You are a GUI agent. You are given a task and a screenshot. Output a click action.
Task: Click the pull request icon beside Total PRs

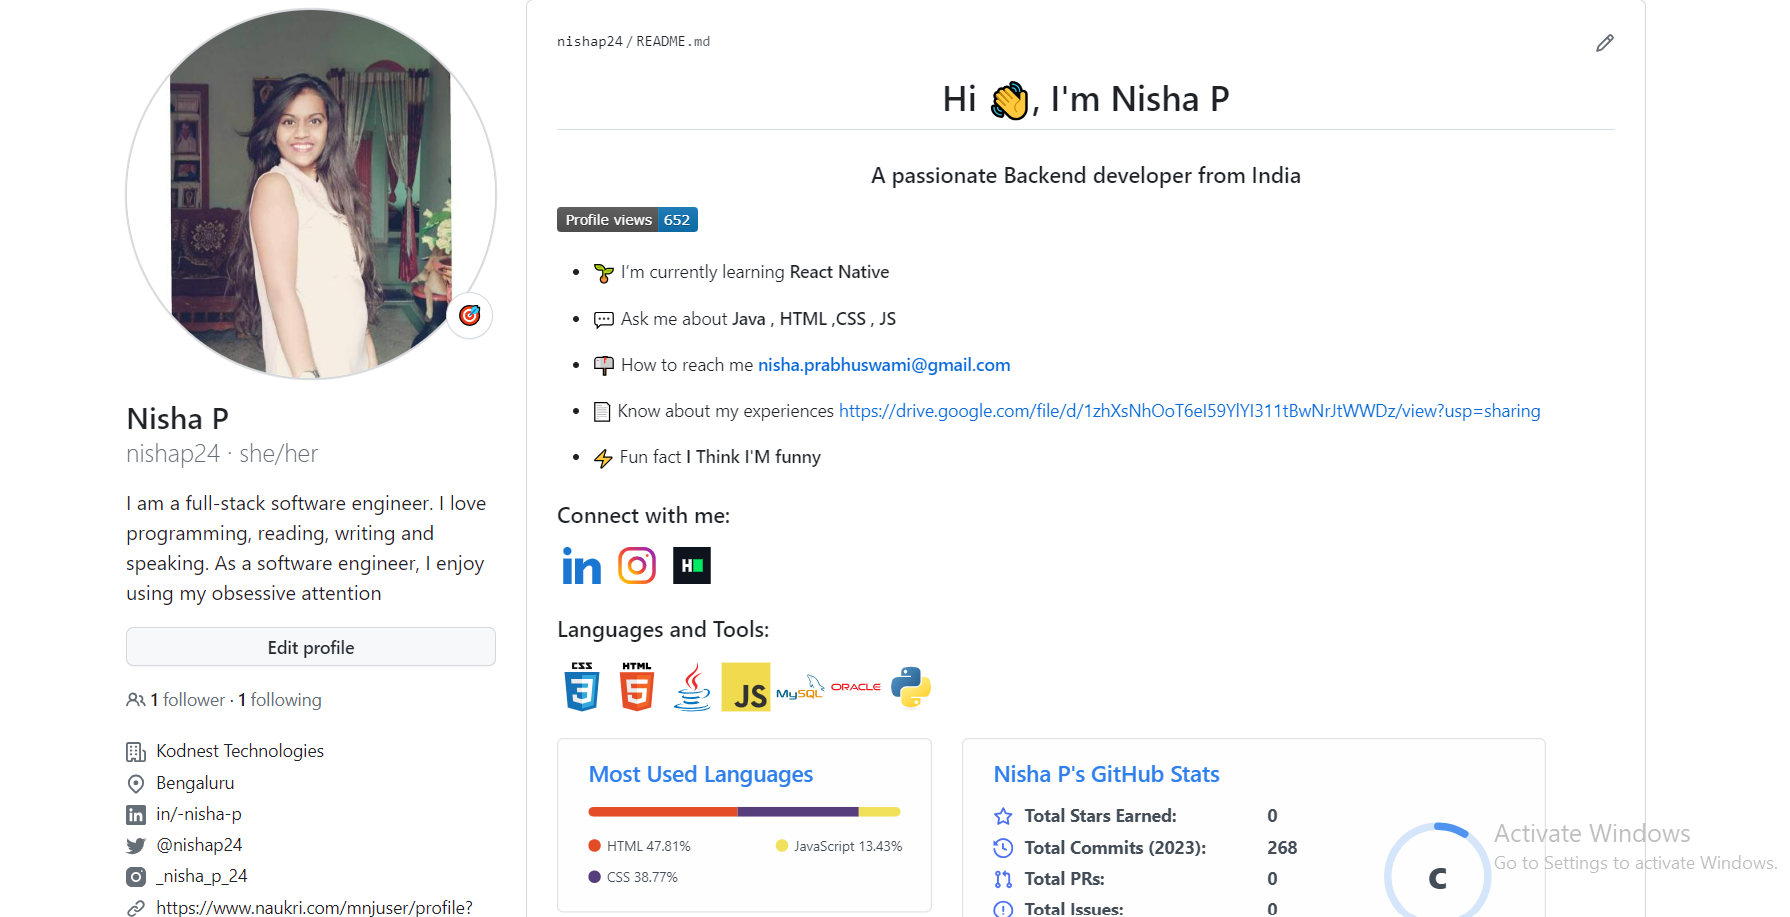click(x=1003, y=879)
